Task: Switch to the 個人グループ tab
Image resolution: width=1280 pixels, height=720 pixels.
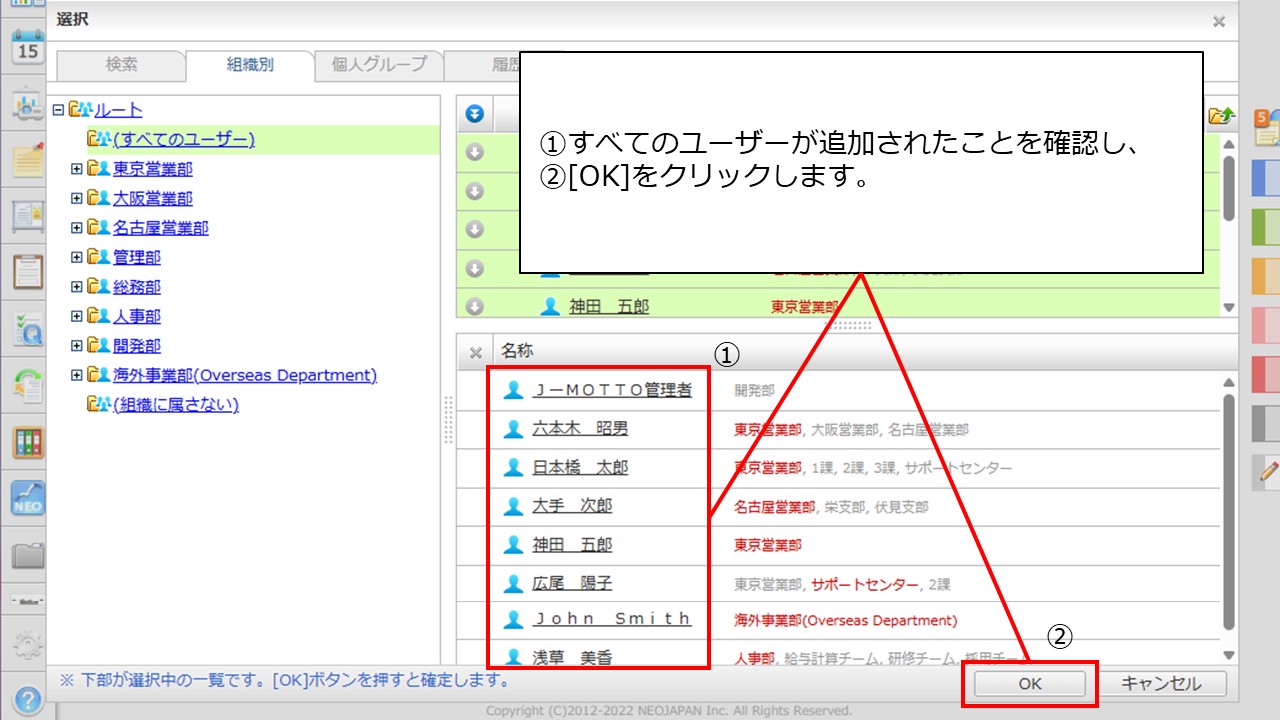Action: [x=378, y=65]
